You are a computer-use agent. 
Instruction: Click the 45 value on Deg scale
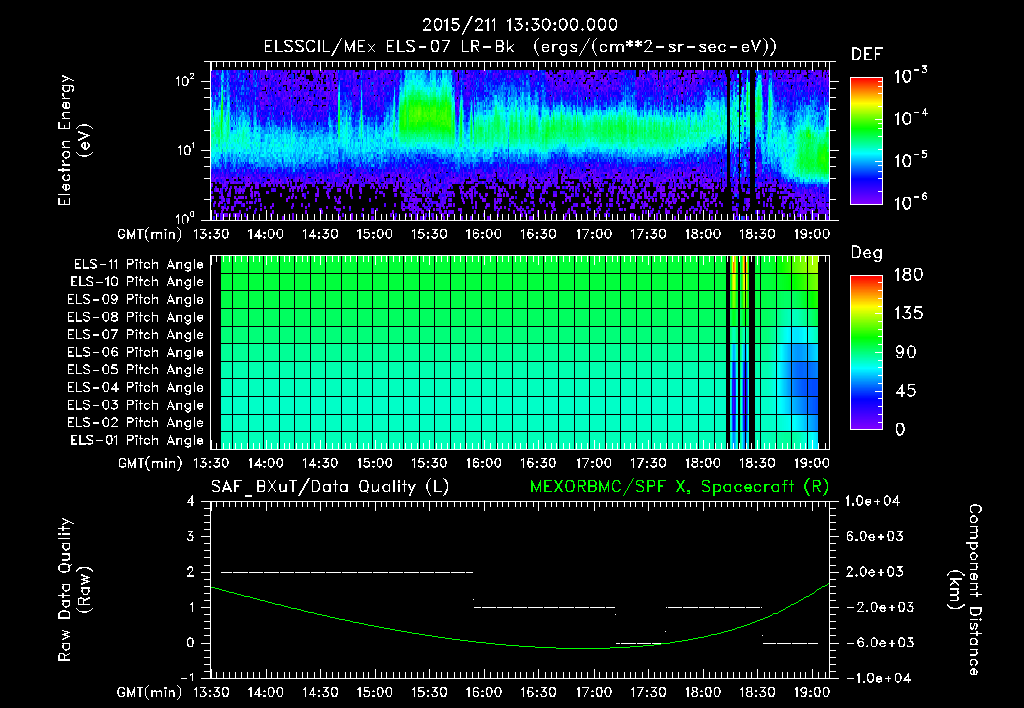905,391
